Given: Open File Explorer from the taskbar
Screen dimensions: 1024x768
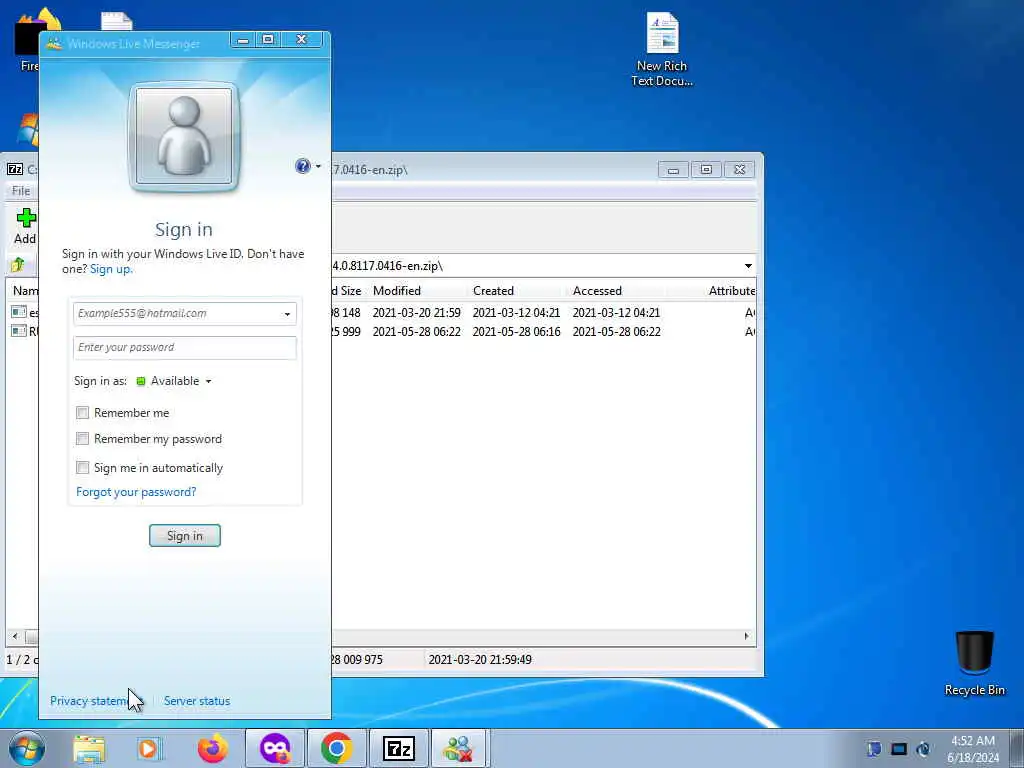Looking at the screenshot, I should pos(89,749).
